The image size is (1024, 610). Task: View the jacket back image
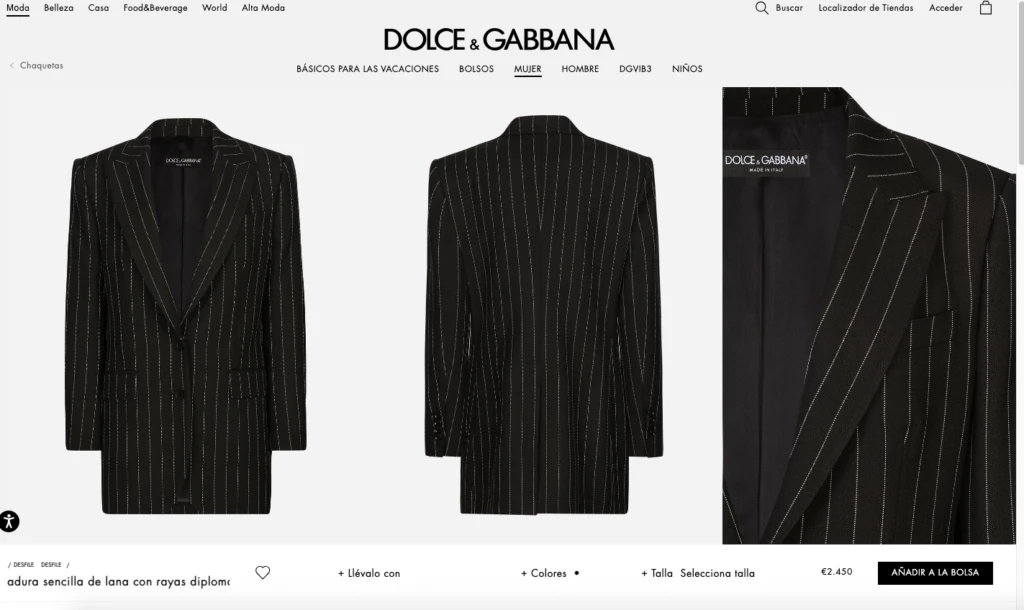coord(544,315)
